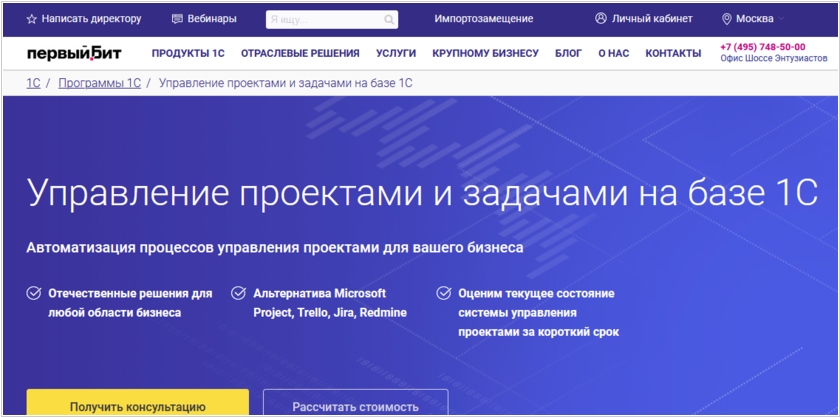840x417 pixels.
Task: Select the Москва city label
Action: (754, 19)
